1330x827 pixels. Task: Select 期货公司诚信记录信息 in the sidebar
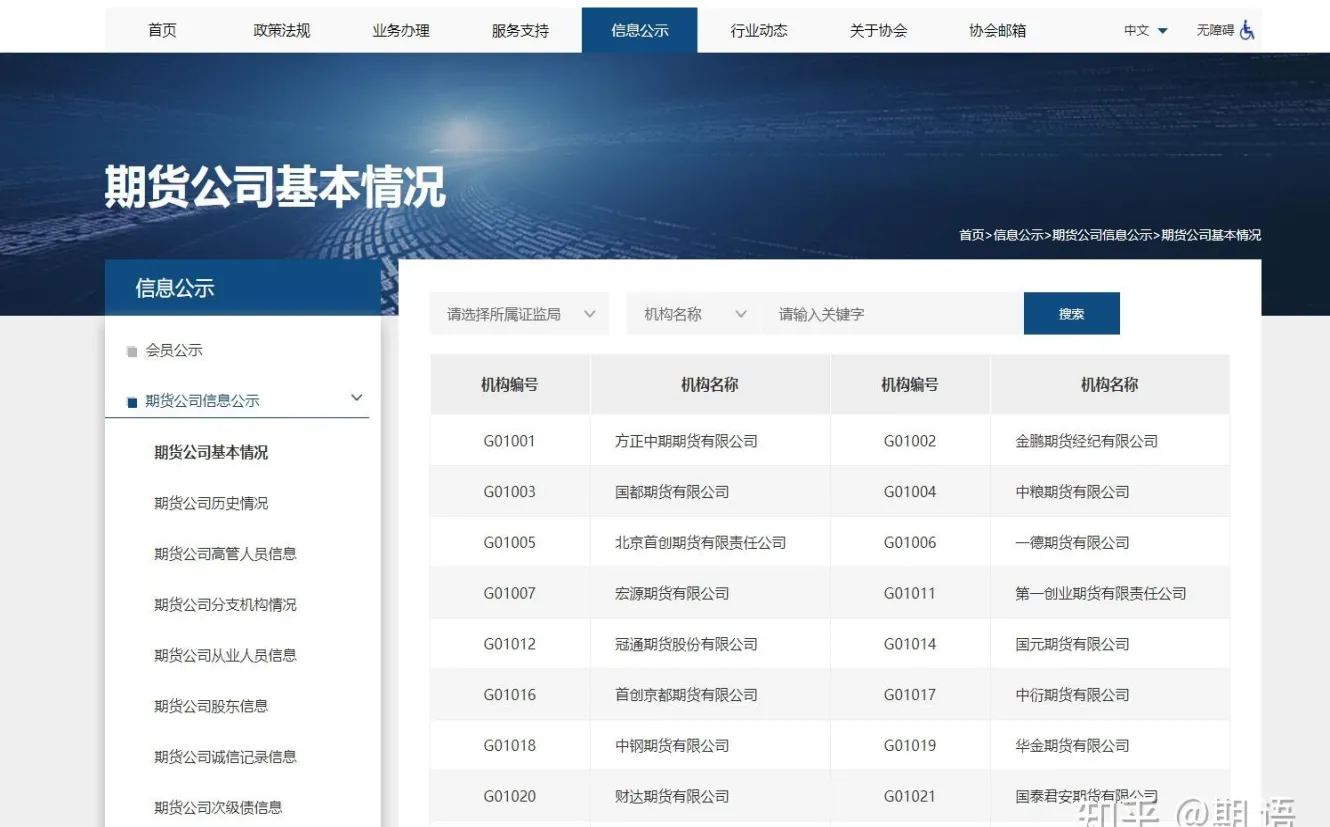pos(225,757)
